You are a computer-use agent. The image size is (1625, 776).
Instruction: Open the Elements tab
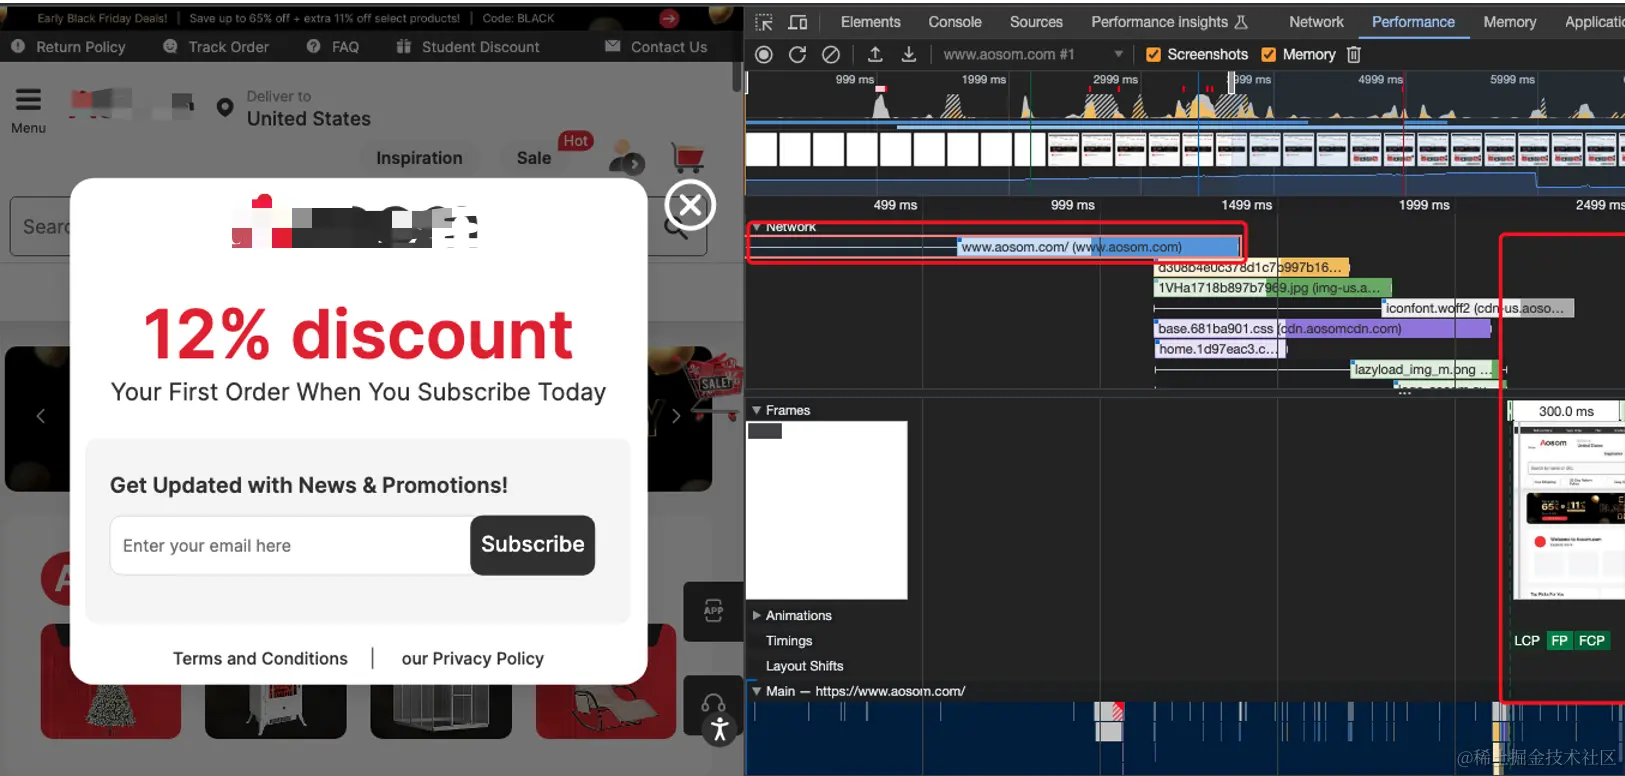coord(870,22)
